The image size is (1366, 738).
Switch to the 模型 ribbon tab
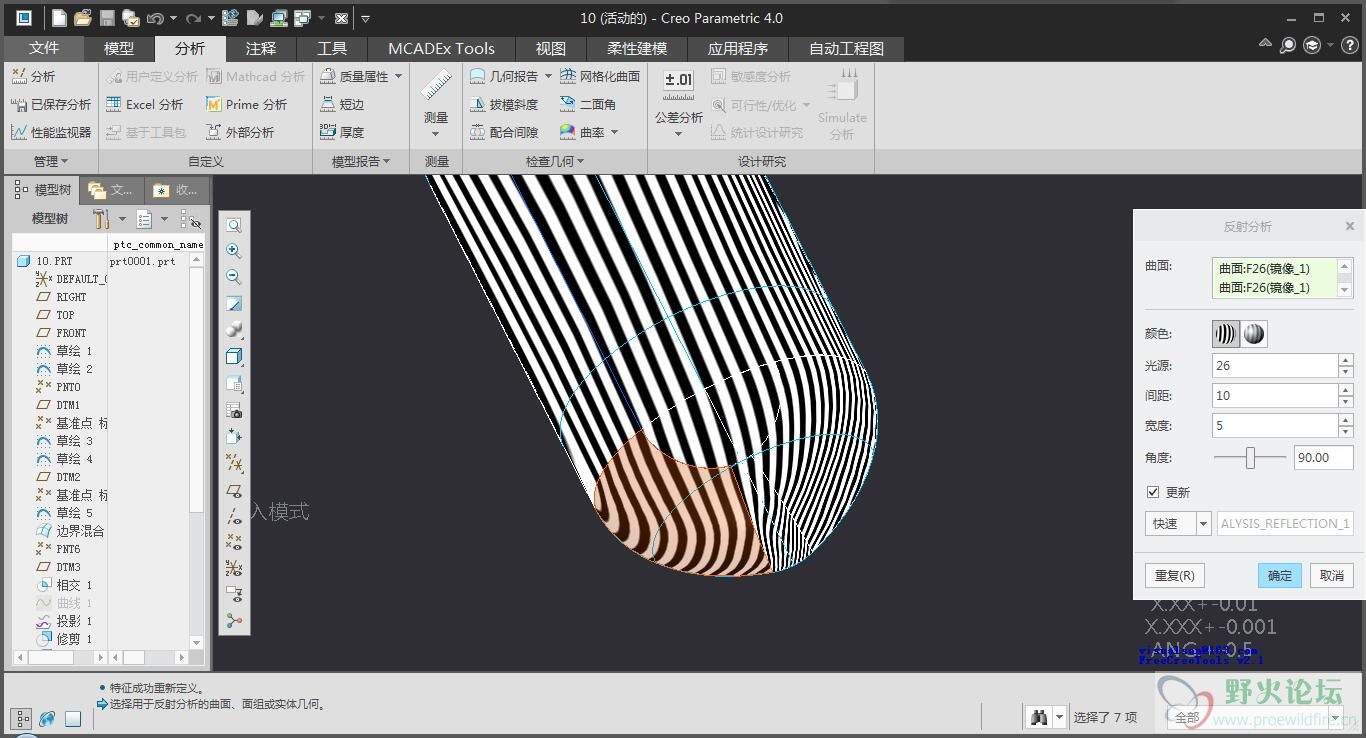119,48
